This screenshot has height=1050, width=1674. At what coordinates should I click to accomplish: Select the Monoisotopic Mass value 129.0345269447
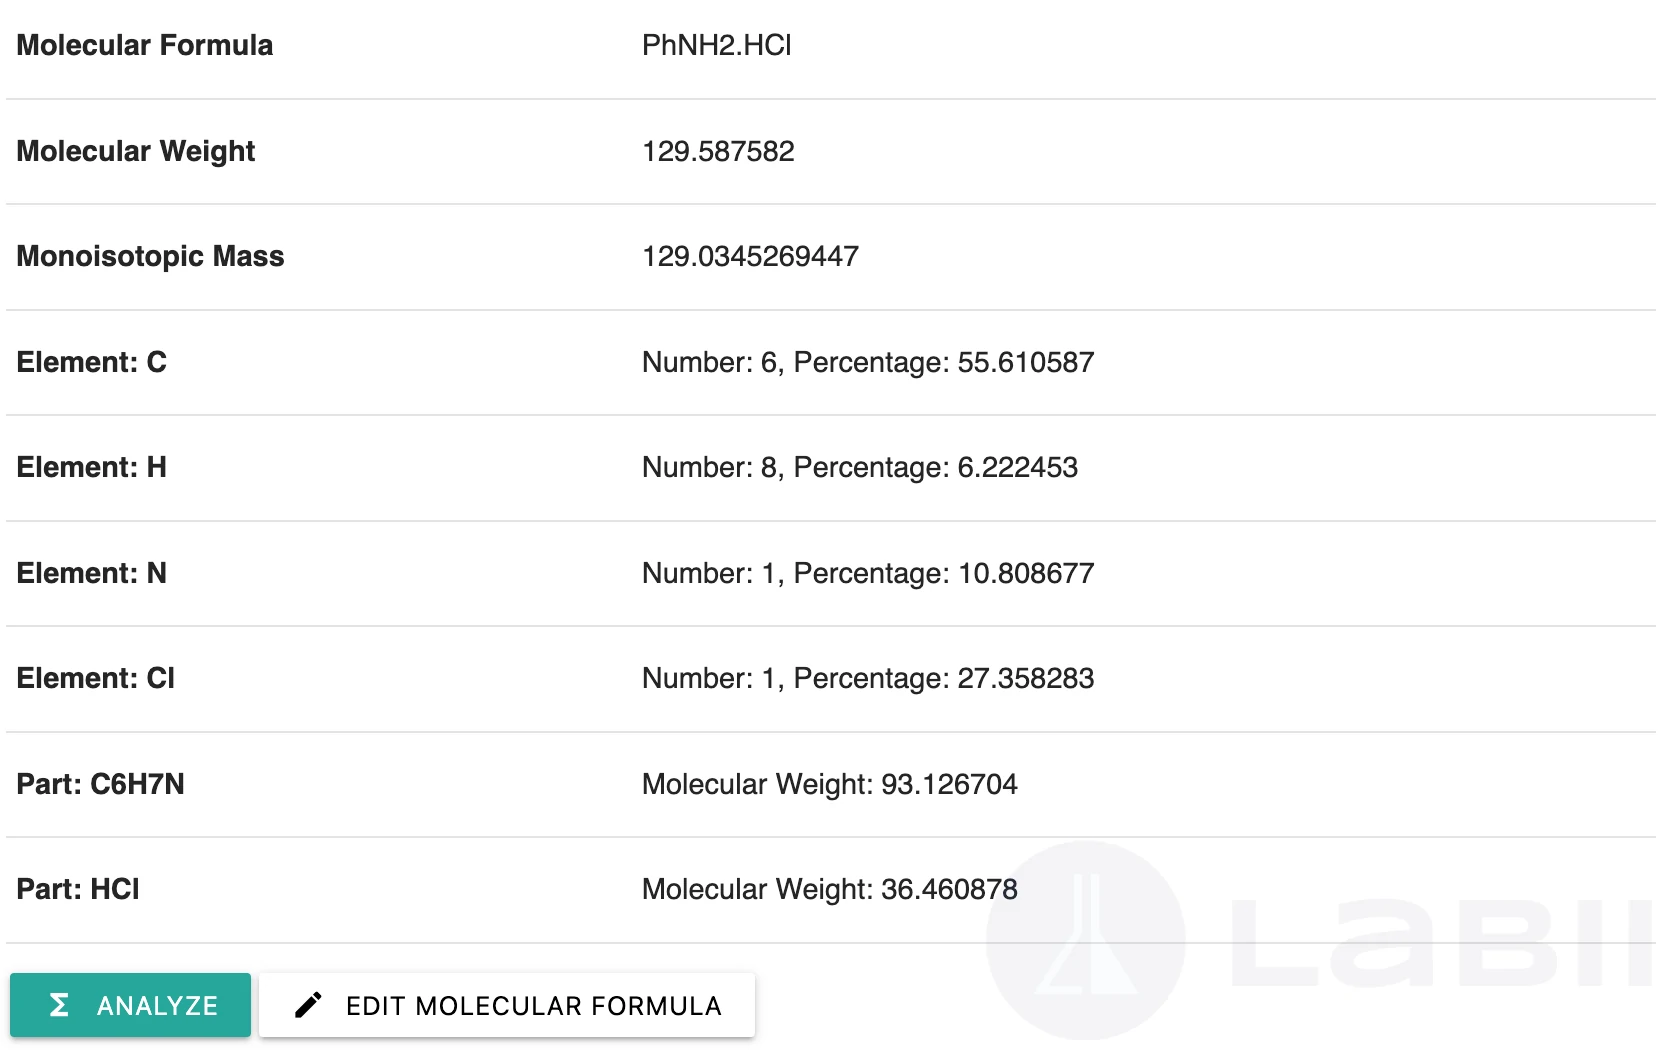[x=750, y=256]
